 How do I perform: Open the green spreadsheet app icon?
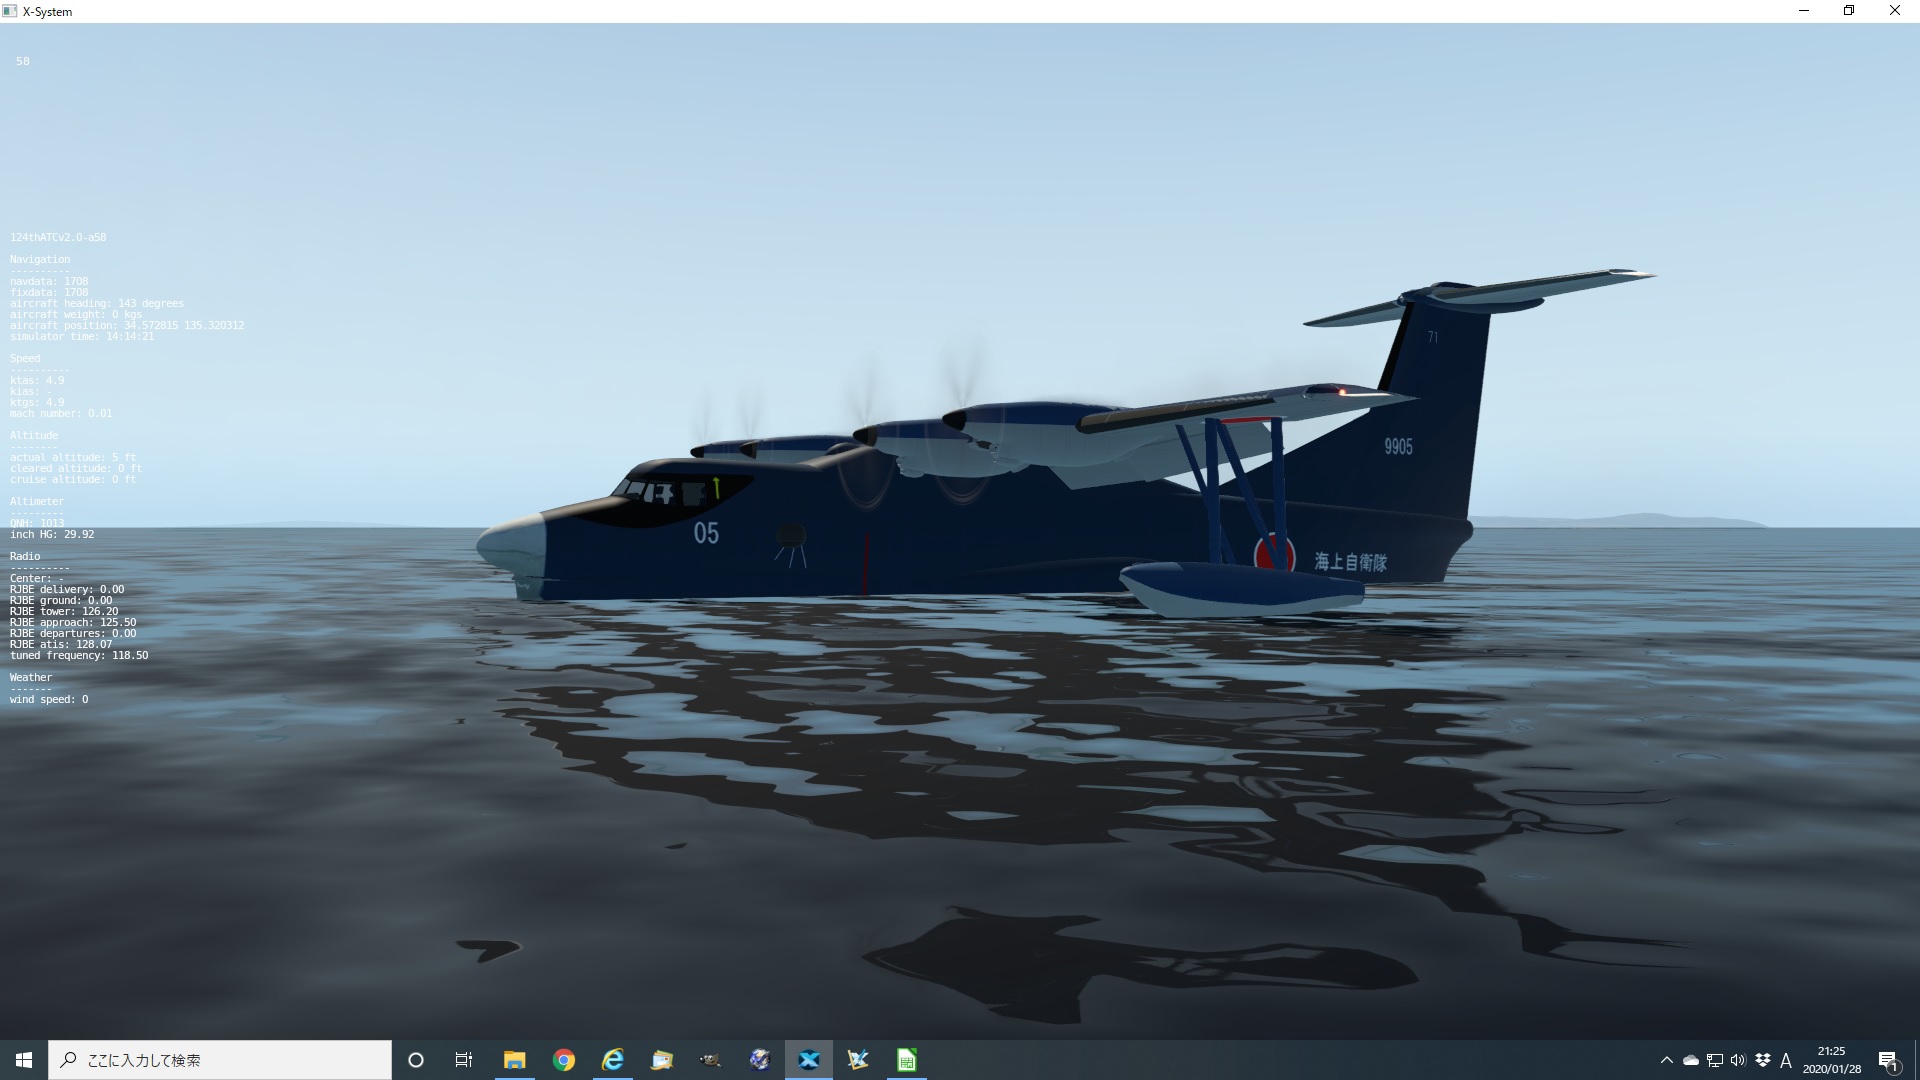click(907, 1060)
